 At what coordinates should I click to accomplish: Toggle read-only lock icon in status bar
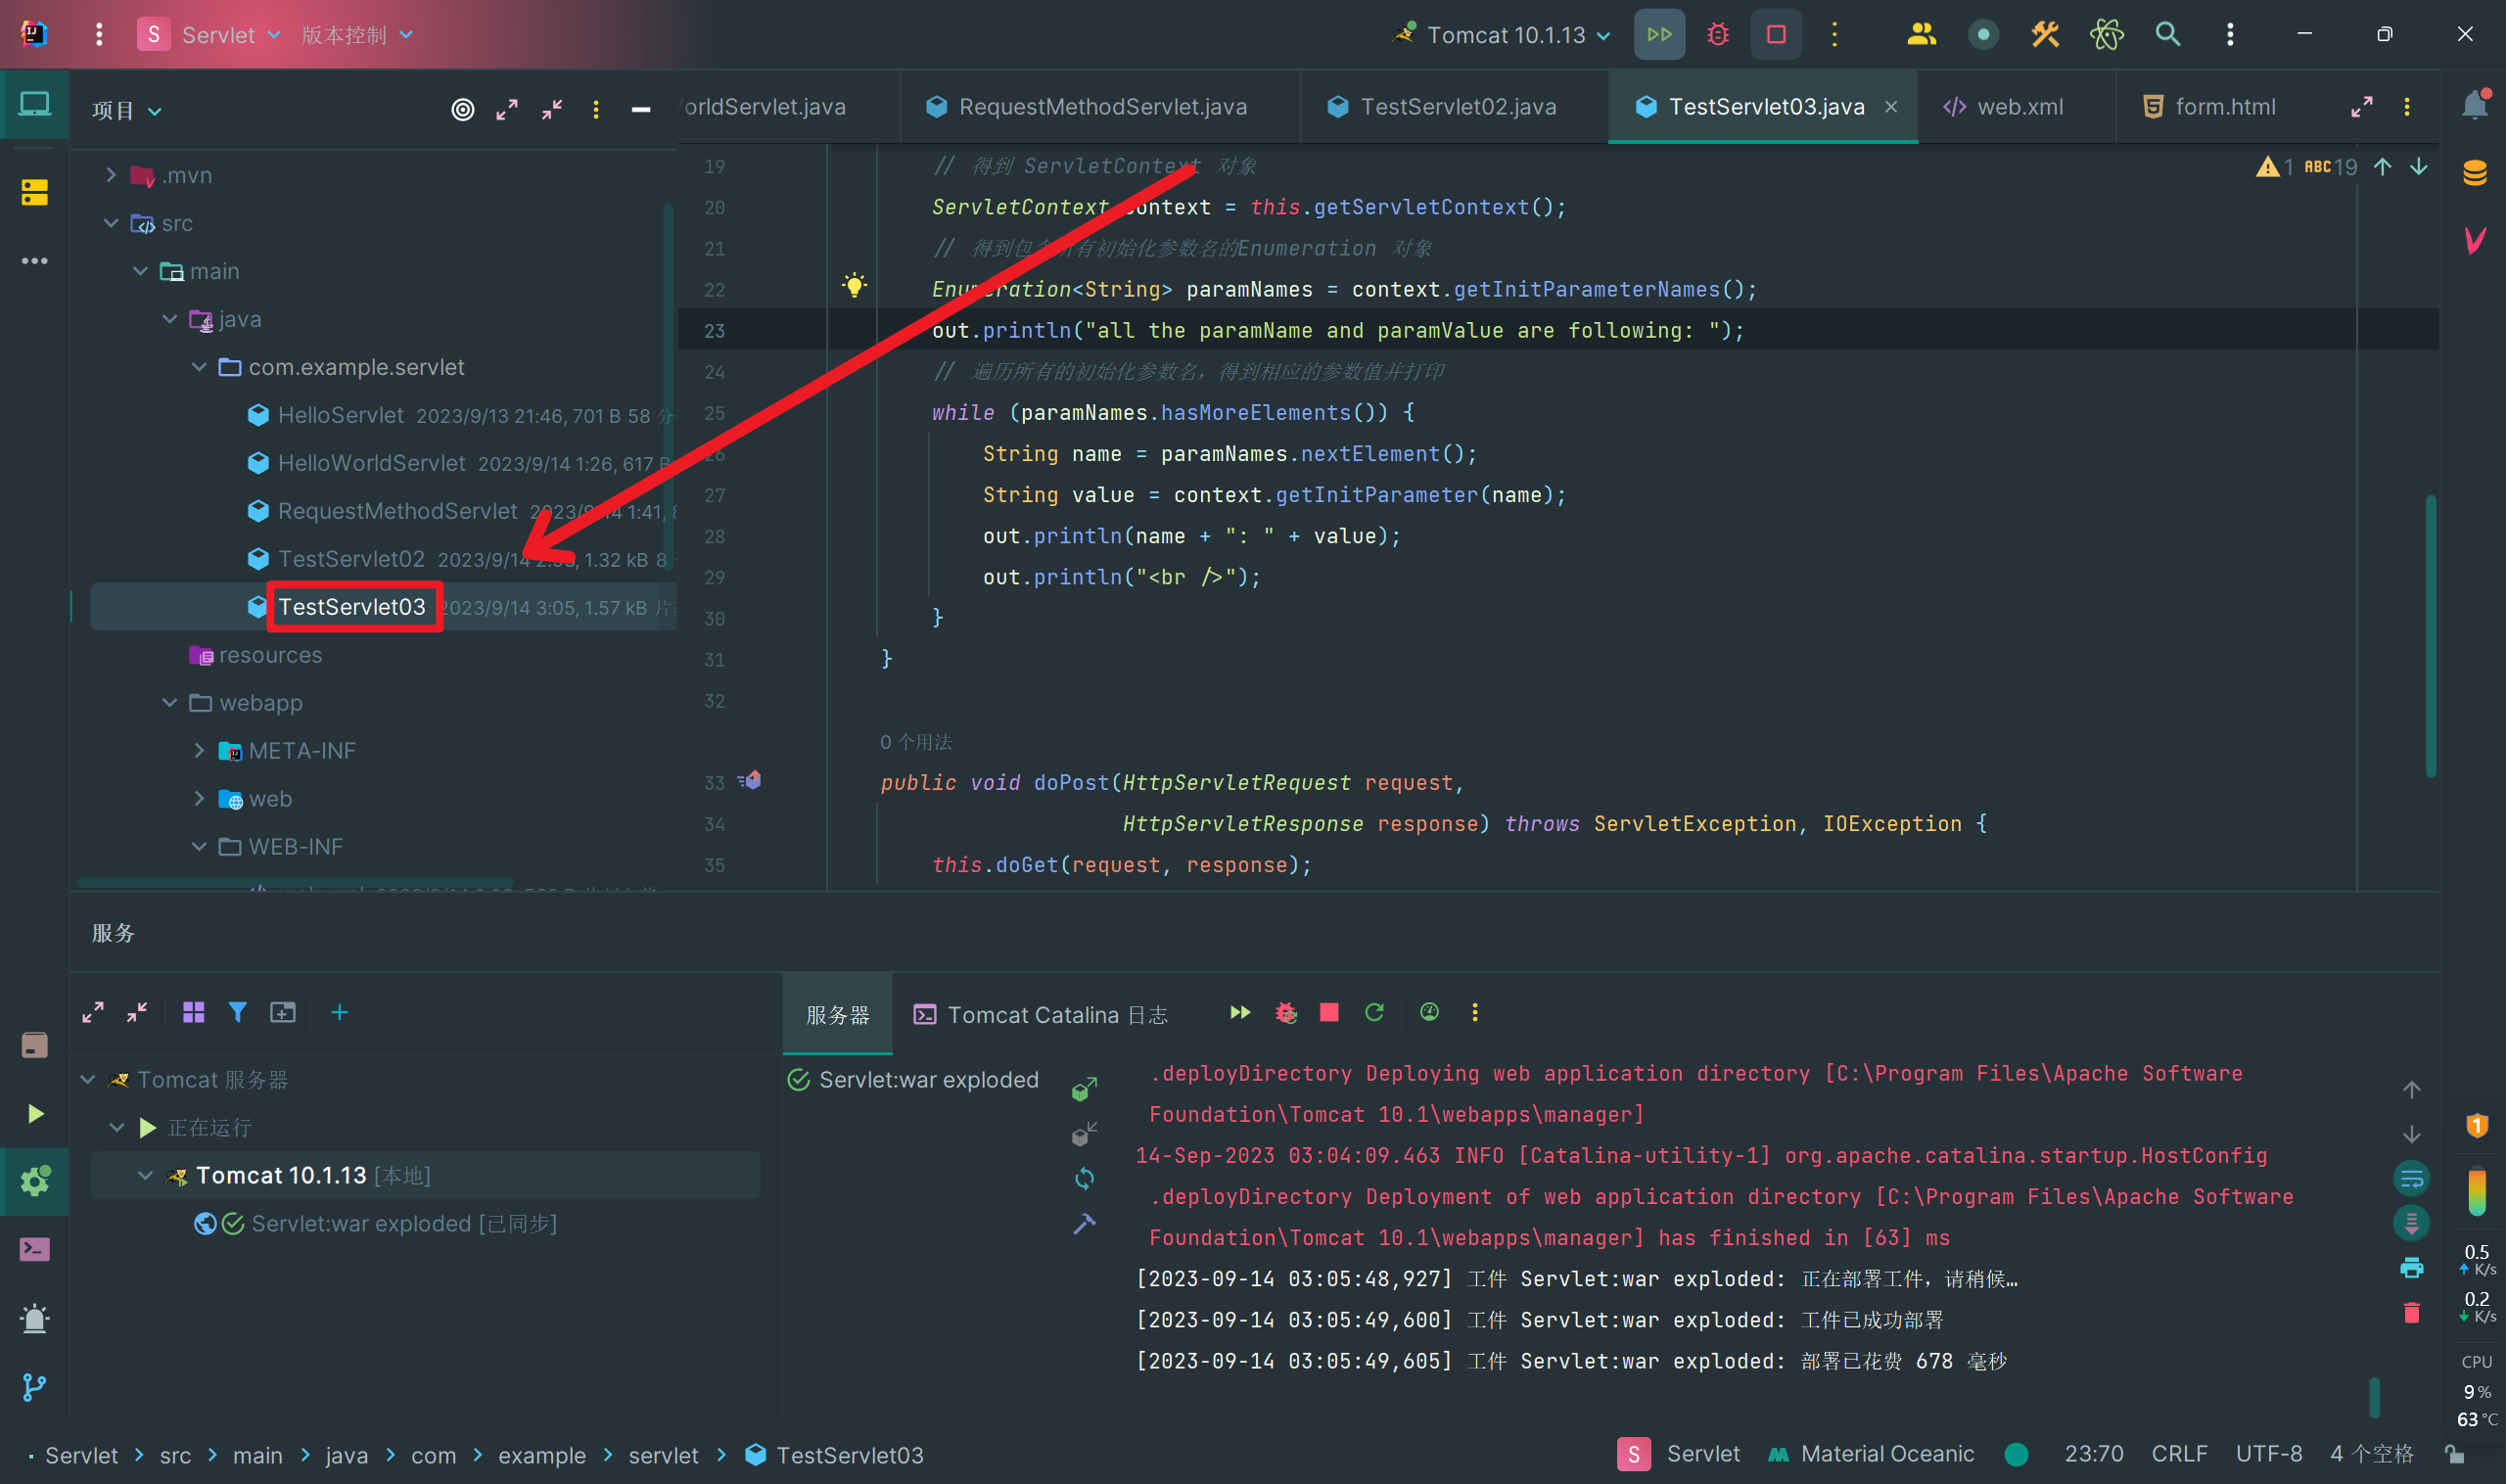(x=2454, y=1454)
